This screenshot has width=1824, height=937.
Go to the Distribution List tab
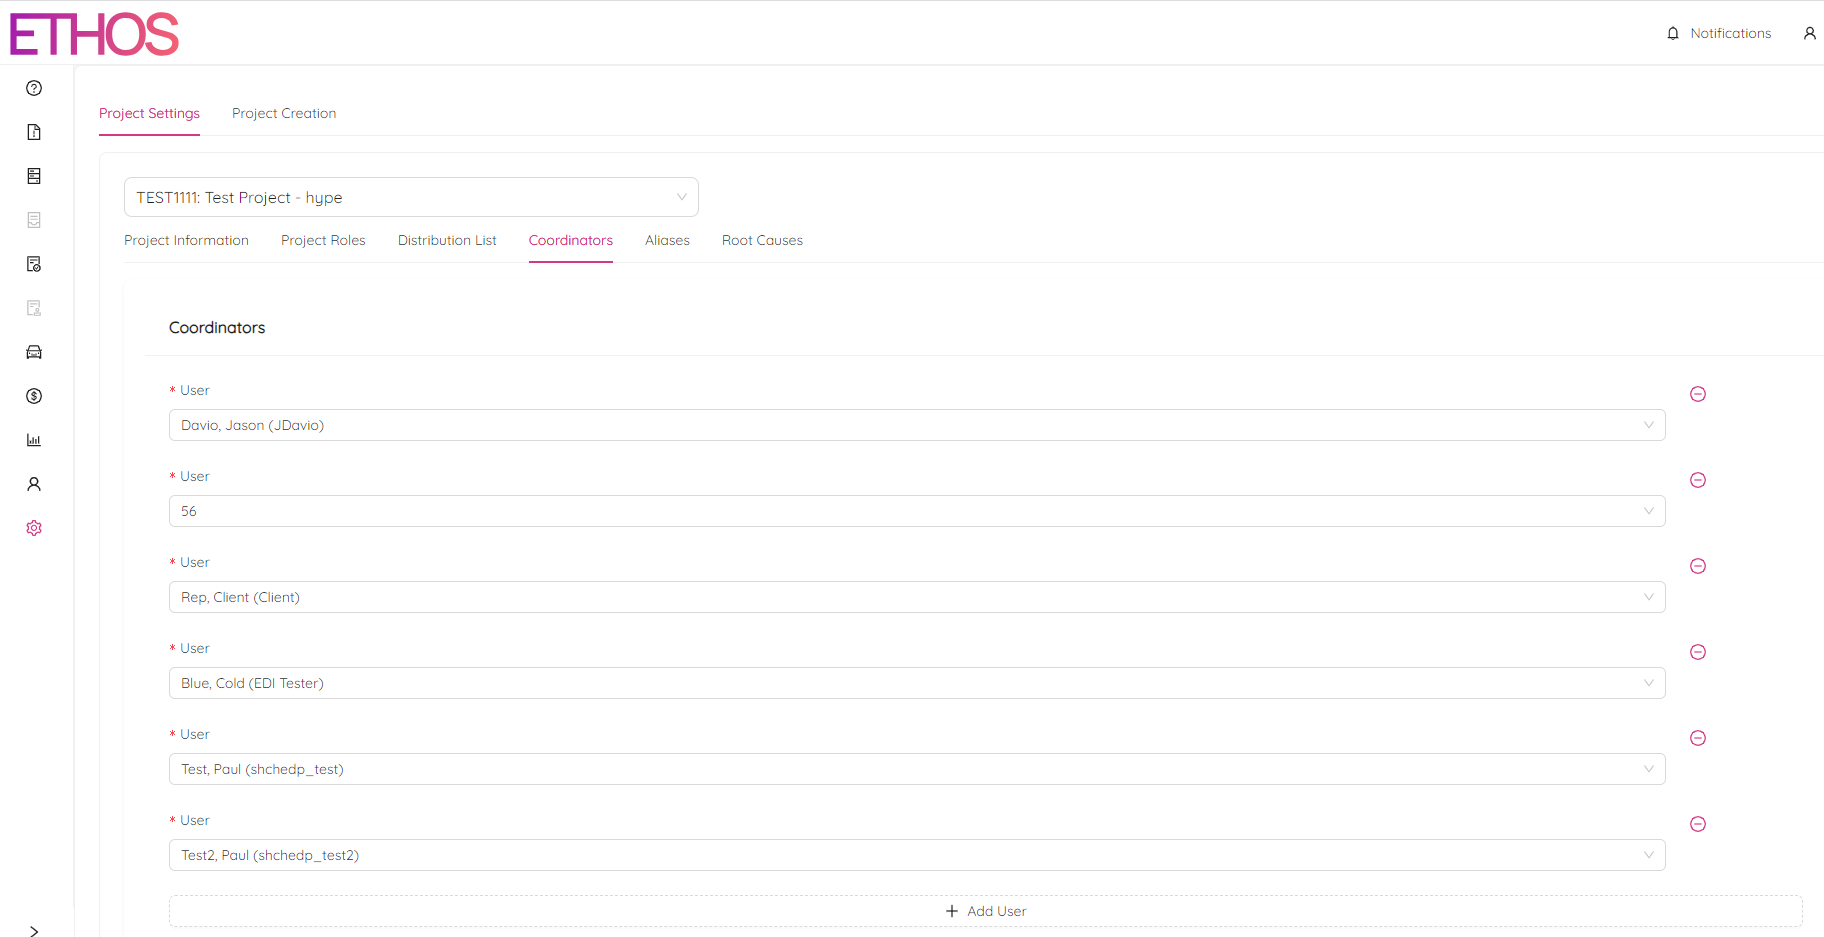pyautogui.click(x=447, y=240)
